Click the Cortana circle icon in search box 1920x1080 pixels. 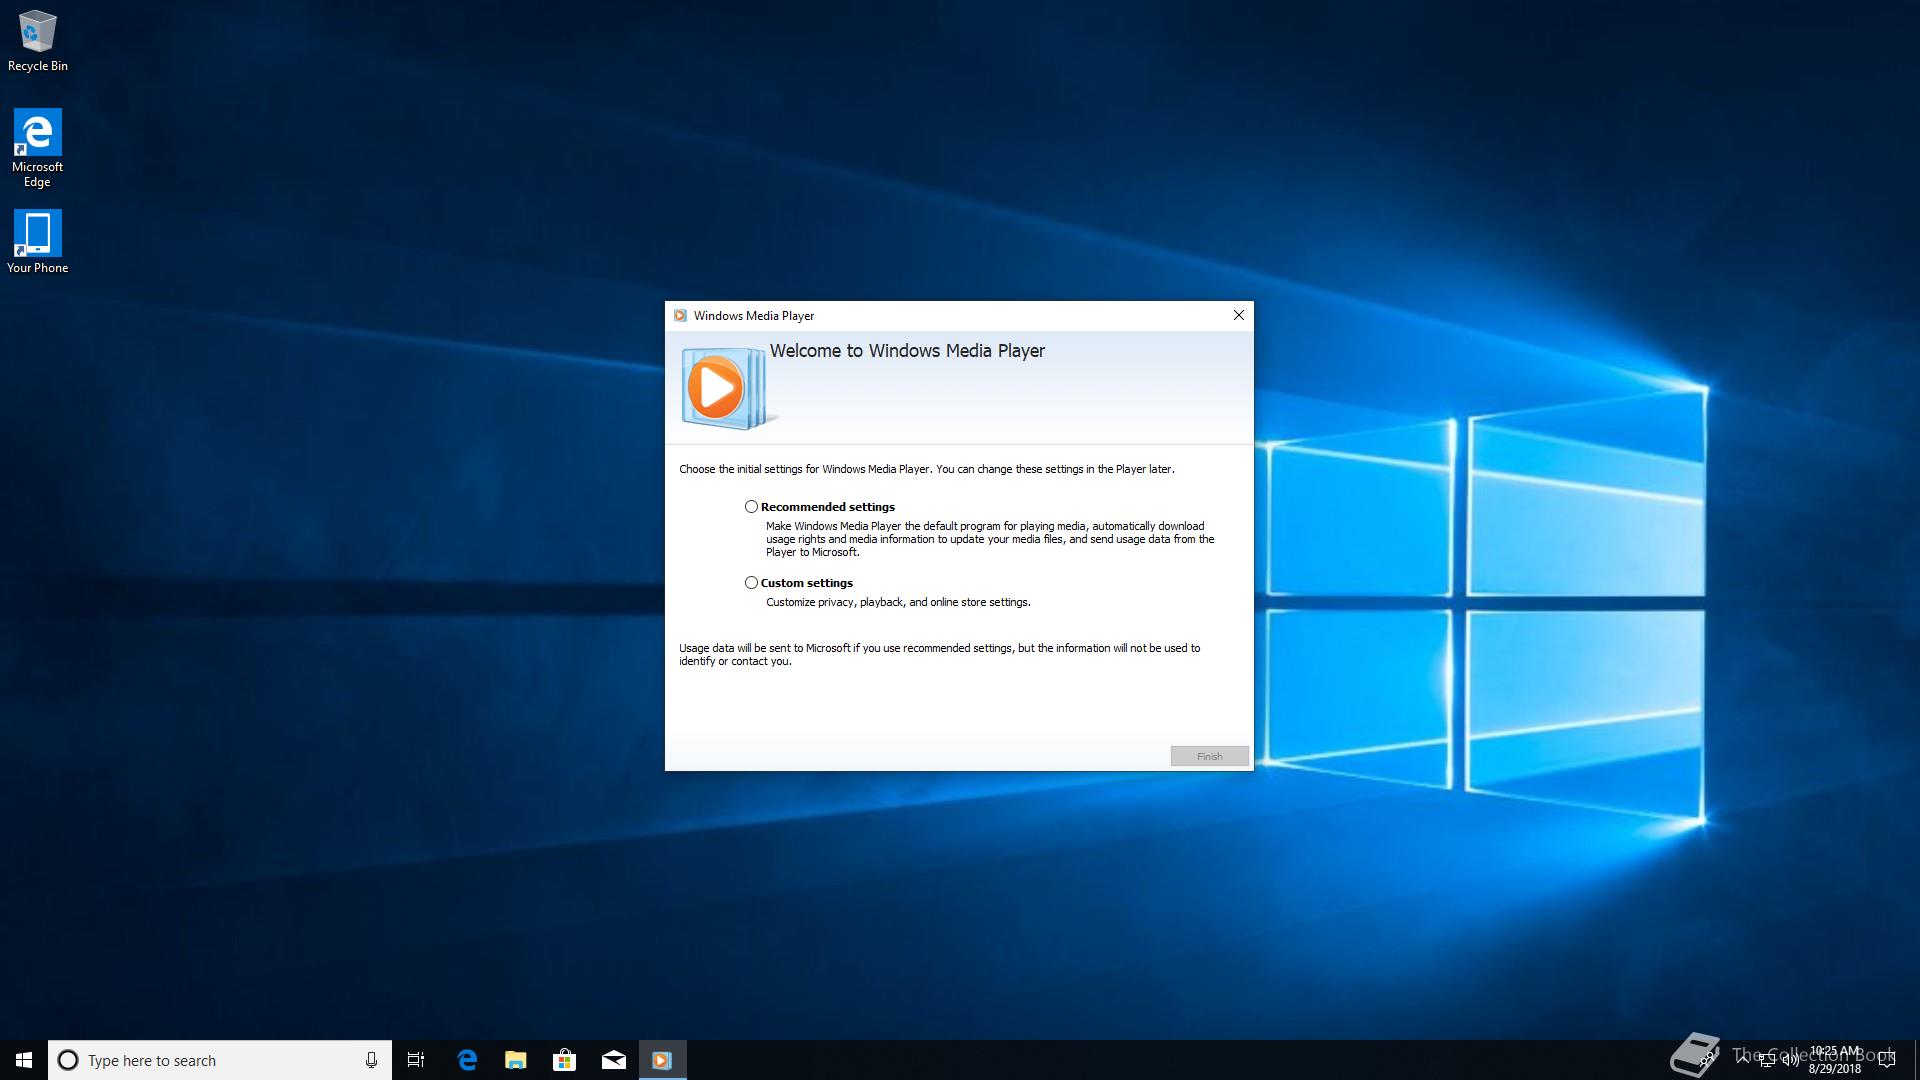click(68, 1060)
